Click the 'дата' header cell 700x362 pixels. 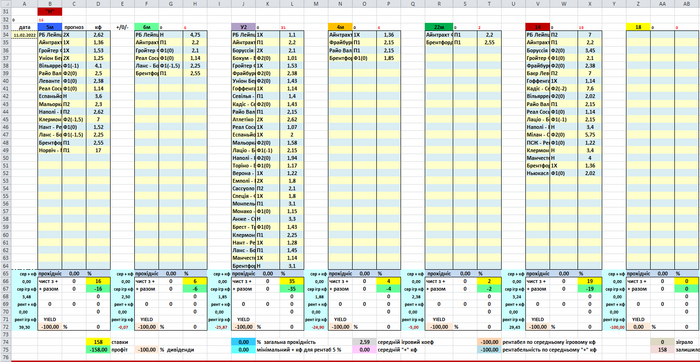coord(24,27)
